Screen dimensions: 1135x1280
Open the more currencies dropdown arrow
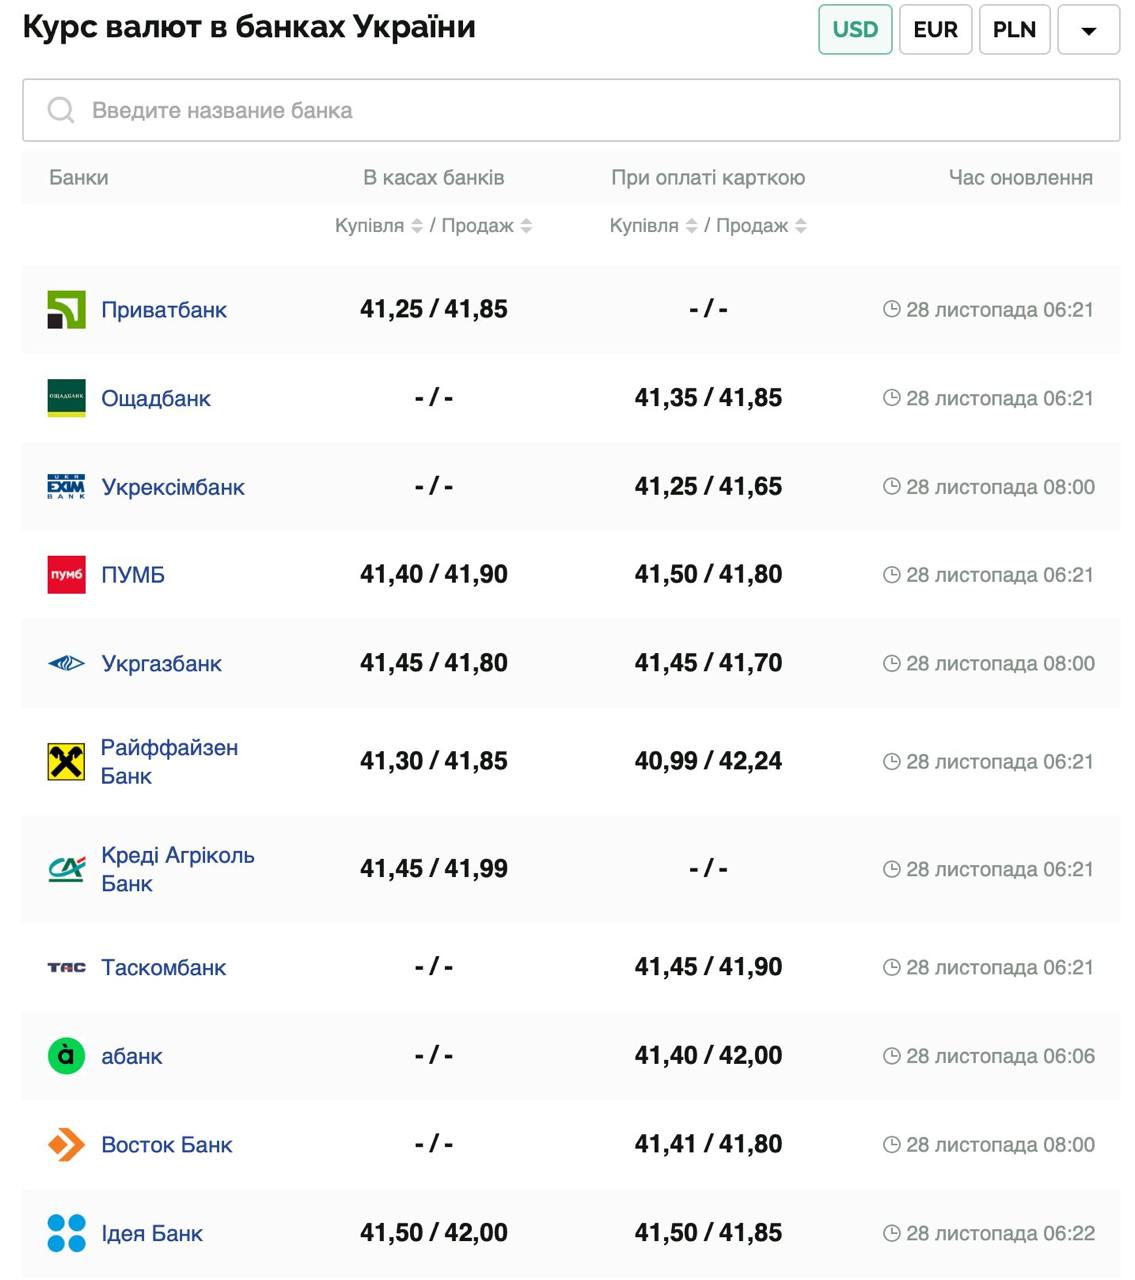pos(1088,29)
